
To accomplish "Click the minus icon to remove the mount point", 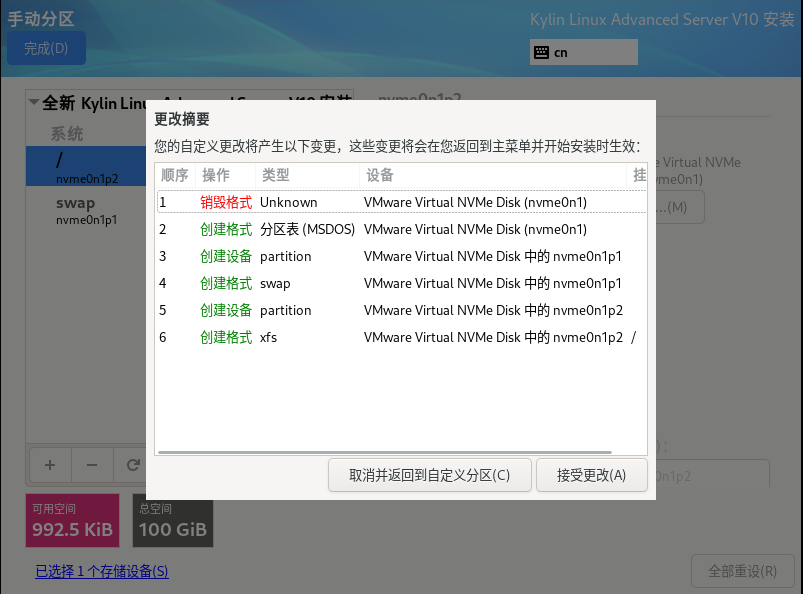I will point(92,465).
